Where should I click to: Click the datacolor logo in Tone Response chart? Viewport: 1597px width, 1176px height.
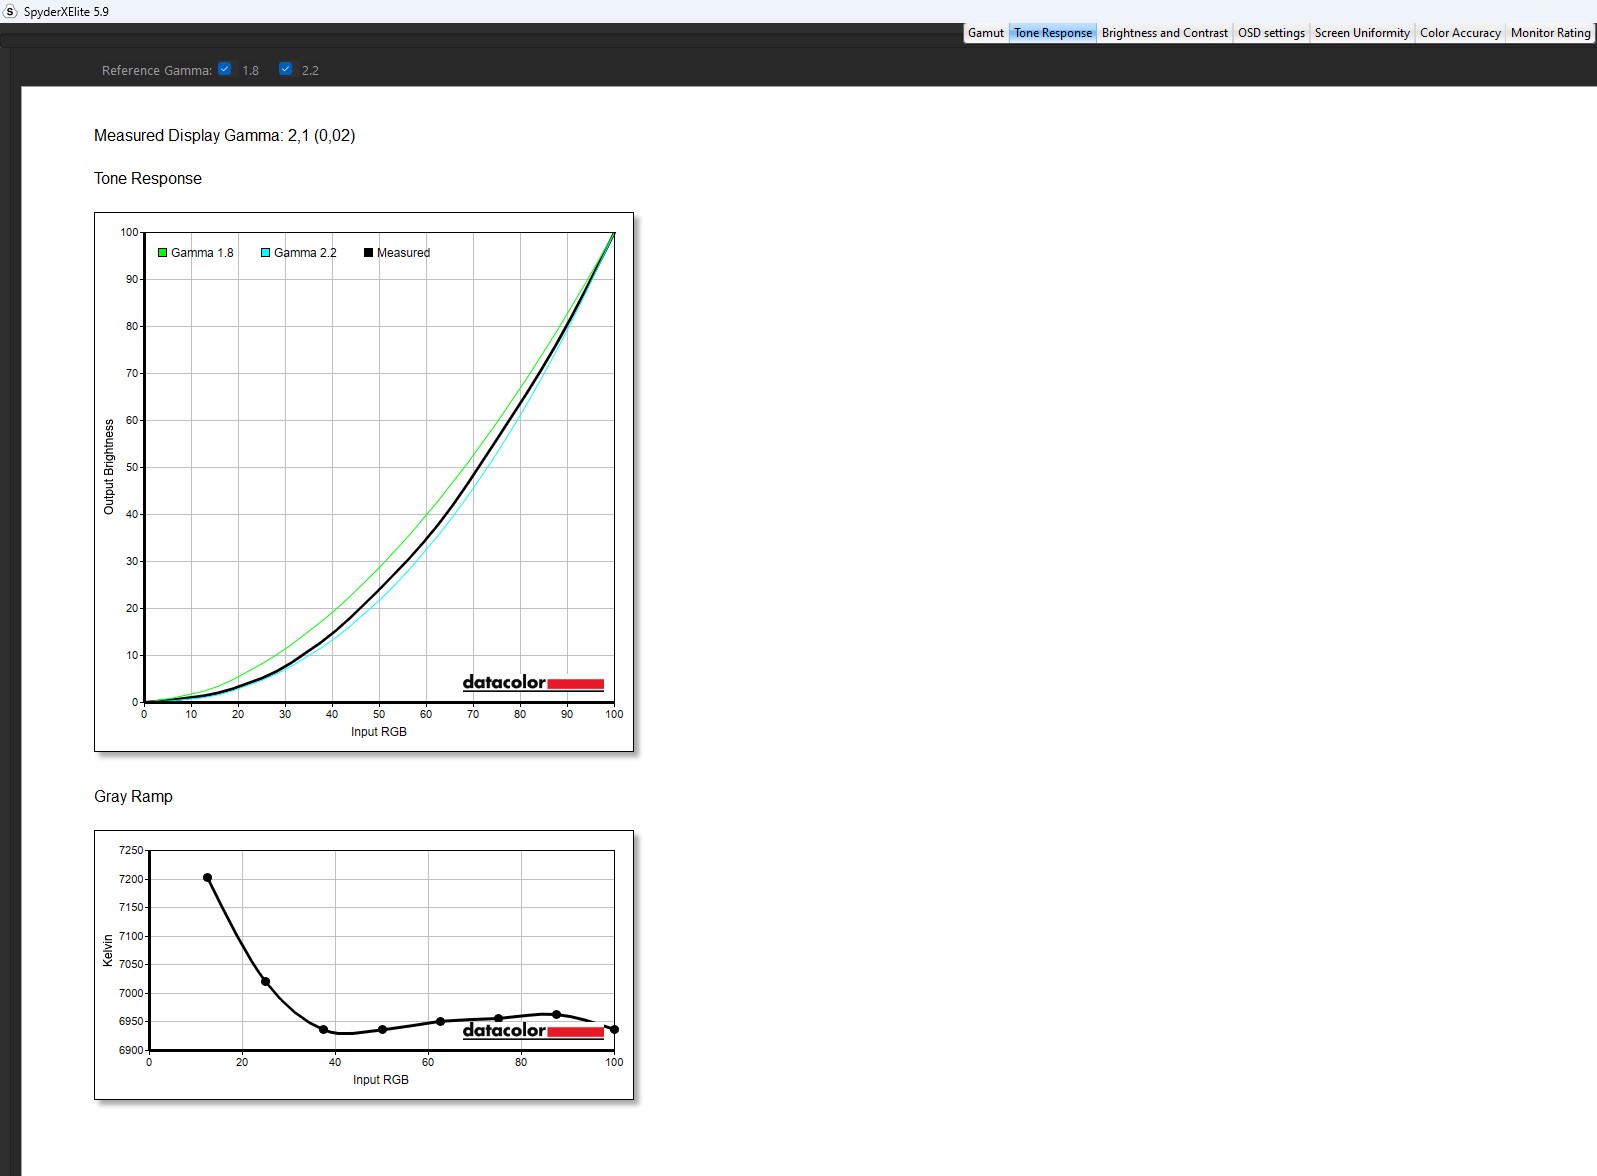click(x=532, y=683)
